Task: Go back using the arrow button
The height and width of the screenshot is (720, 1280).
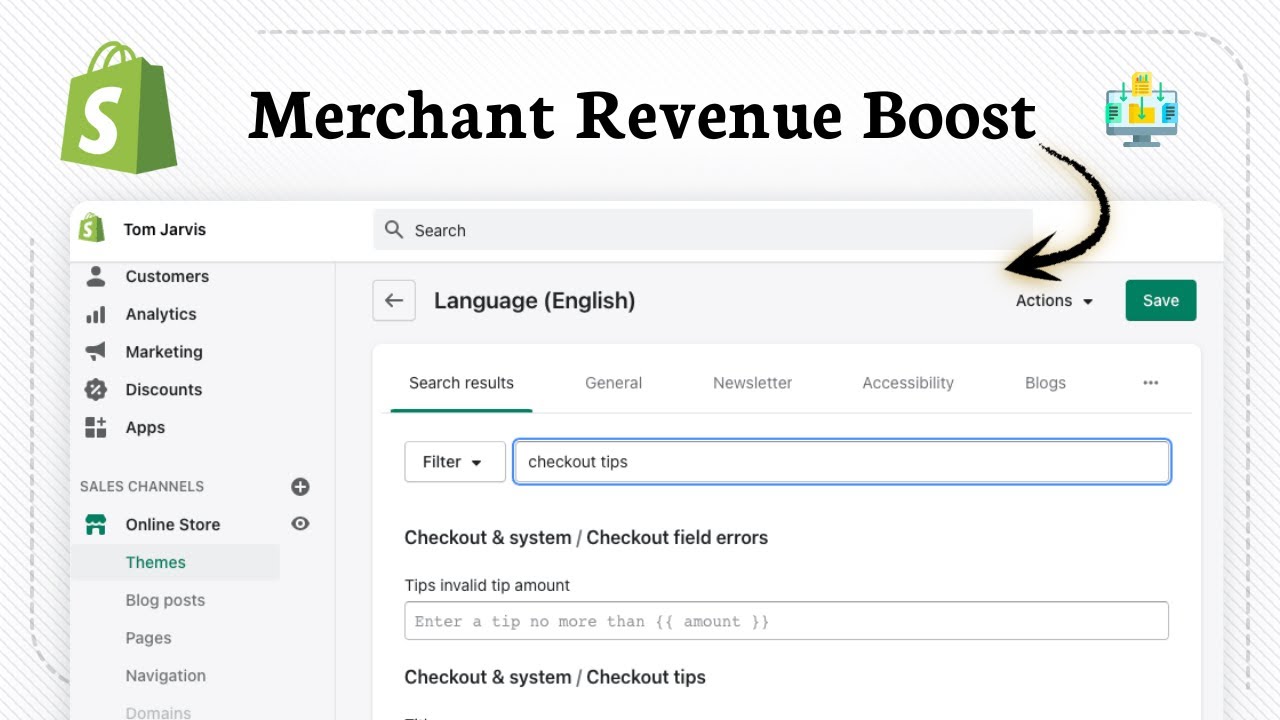Action: (x=394, y=300)
